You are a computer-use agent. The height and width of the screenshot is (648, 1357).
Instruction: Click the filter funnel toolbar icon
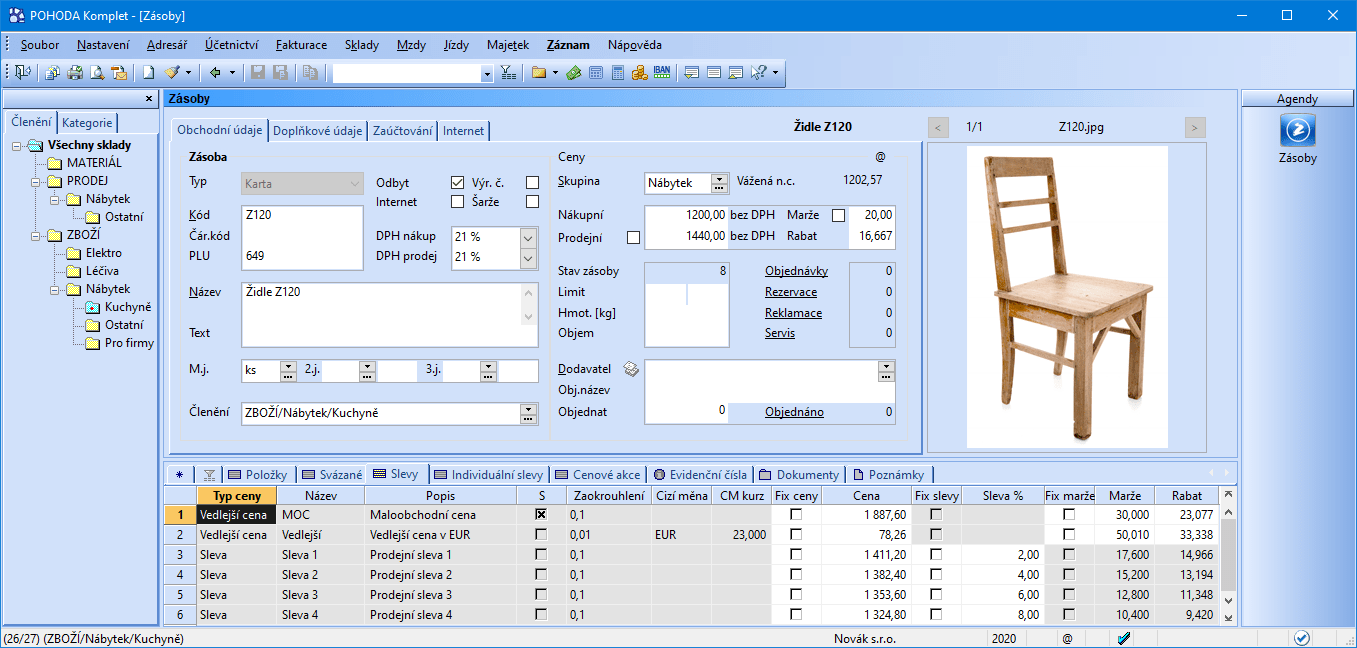(508, 72)
